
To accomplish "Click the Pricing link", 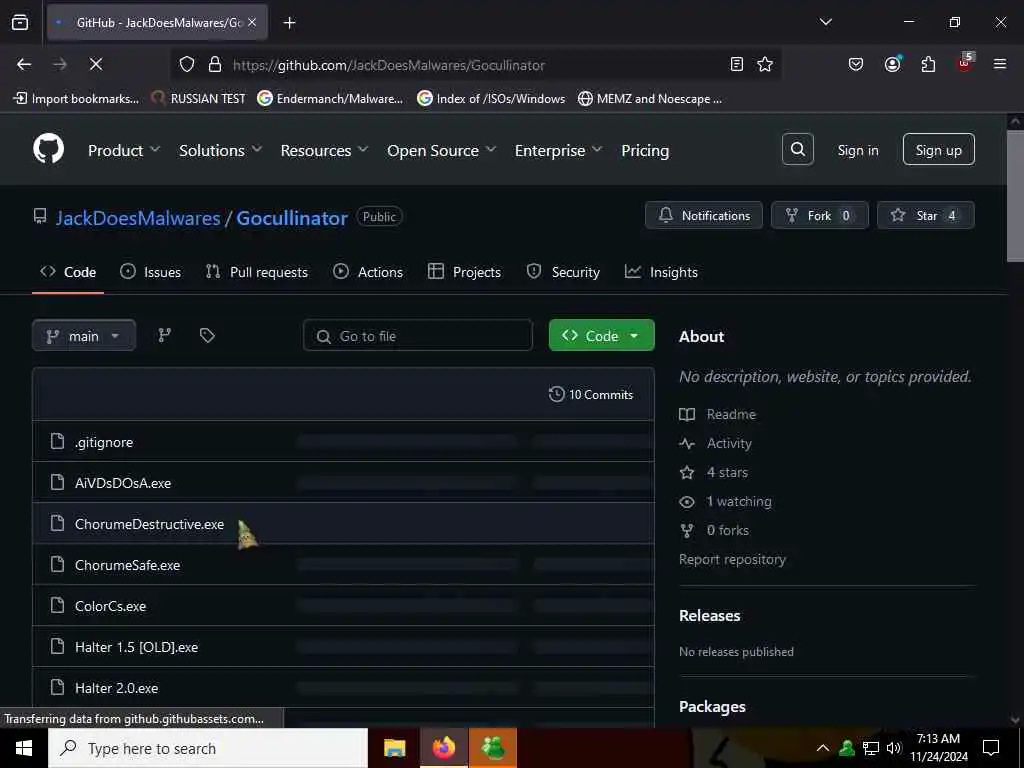I will [645, 150].
